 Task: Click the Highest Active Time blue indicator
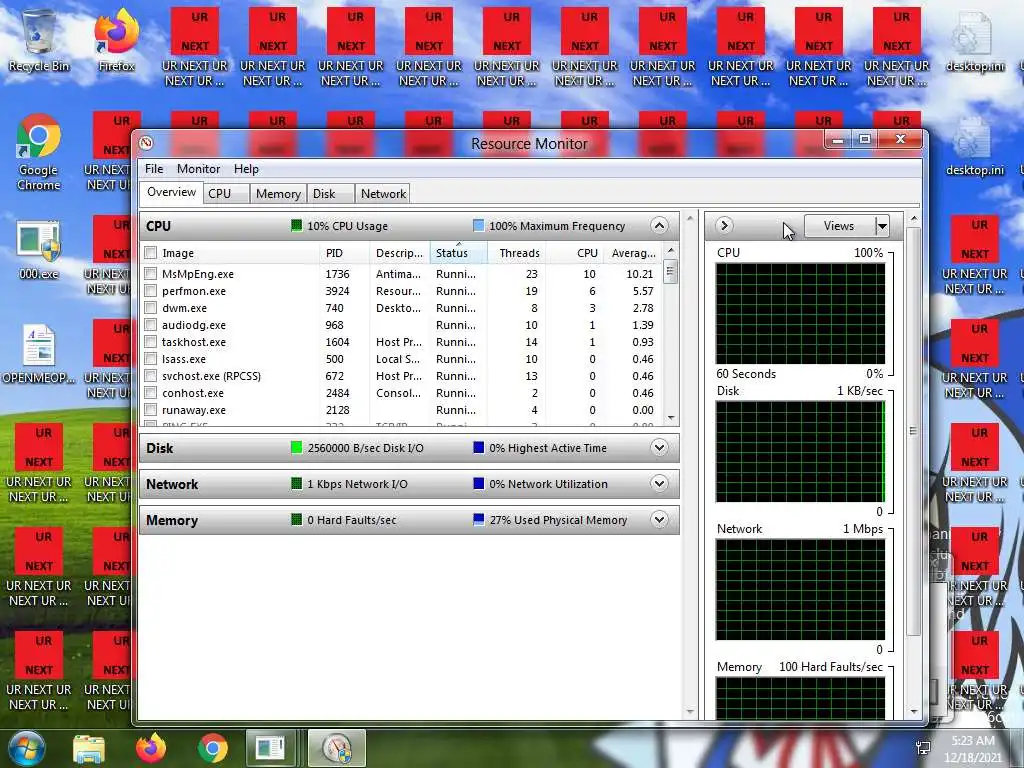479,447
